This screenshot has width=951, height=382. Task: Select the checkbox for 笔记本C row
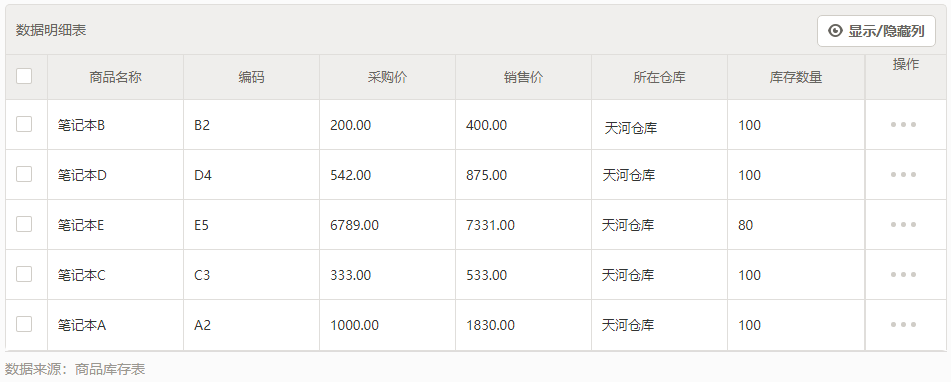pos(24,274)
